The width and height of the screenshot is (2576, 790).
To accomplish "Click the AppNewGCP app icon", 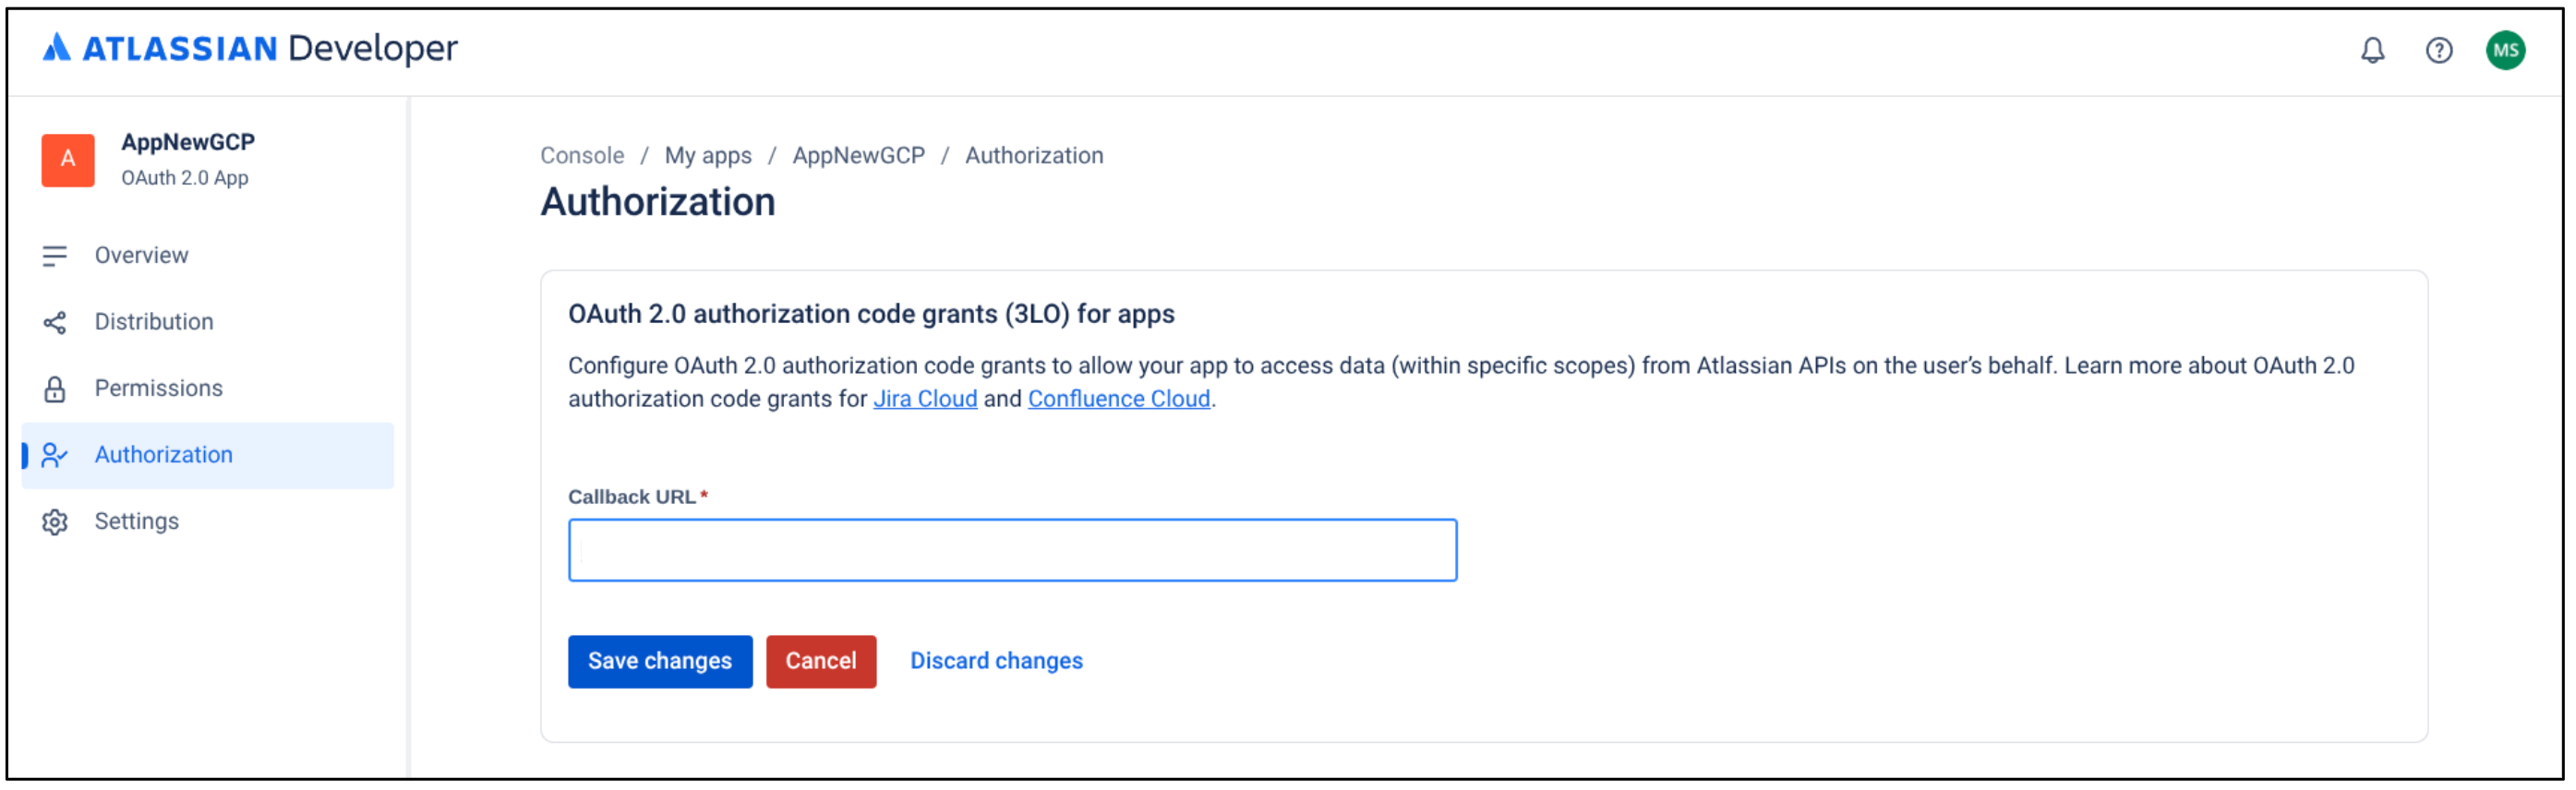I will 68,160.
